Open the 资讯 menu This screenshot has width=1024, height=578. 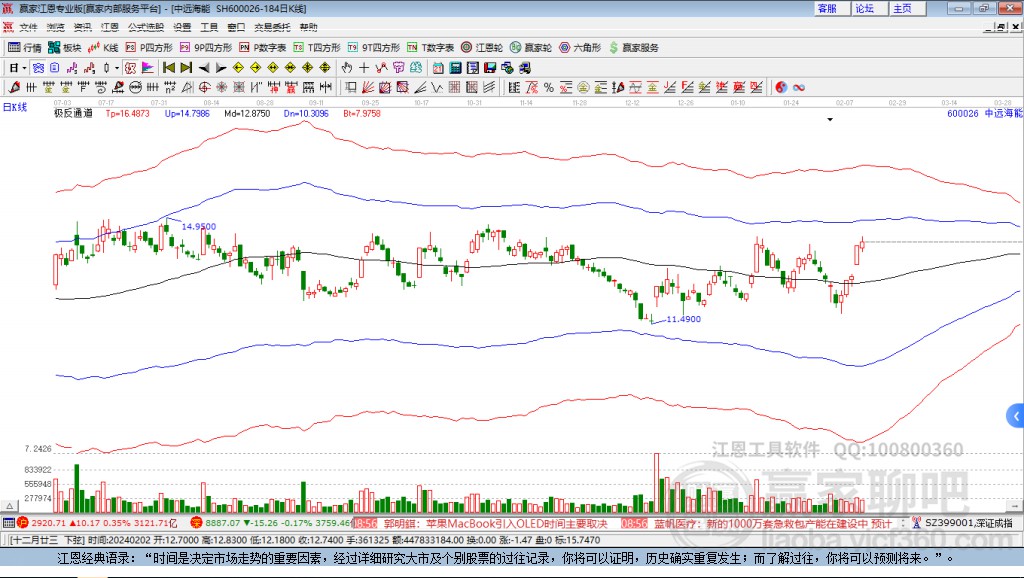click(82, 27)
